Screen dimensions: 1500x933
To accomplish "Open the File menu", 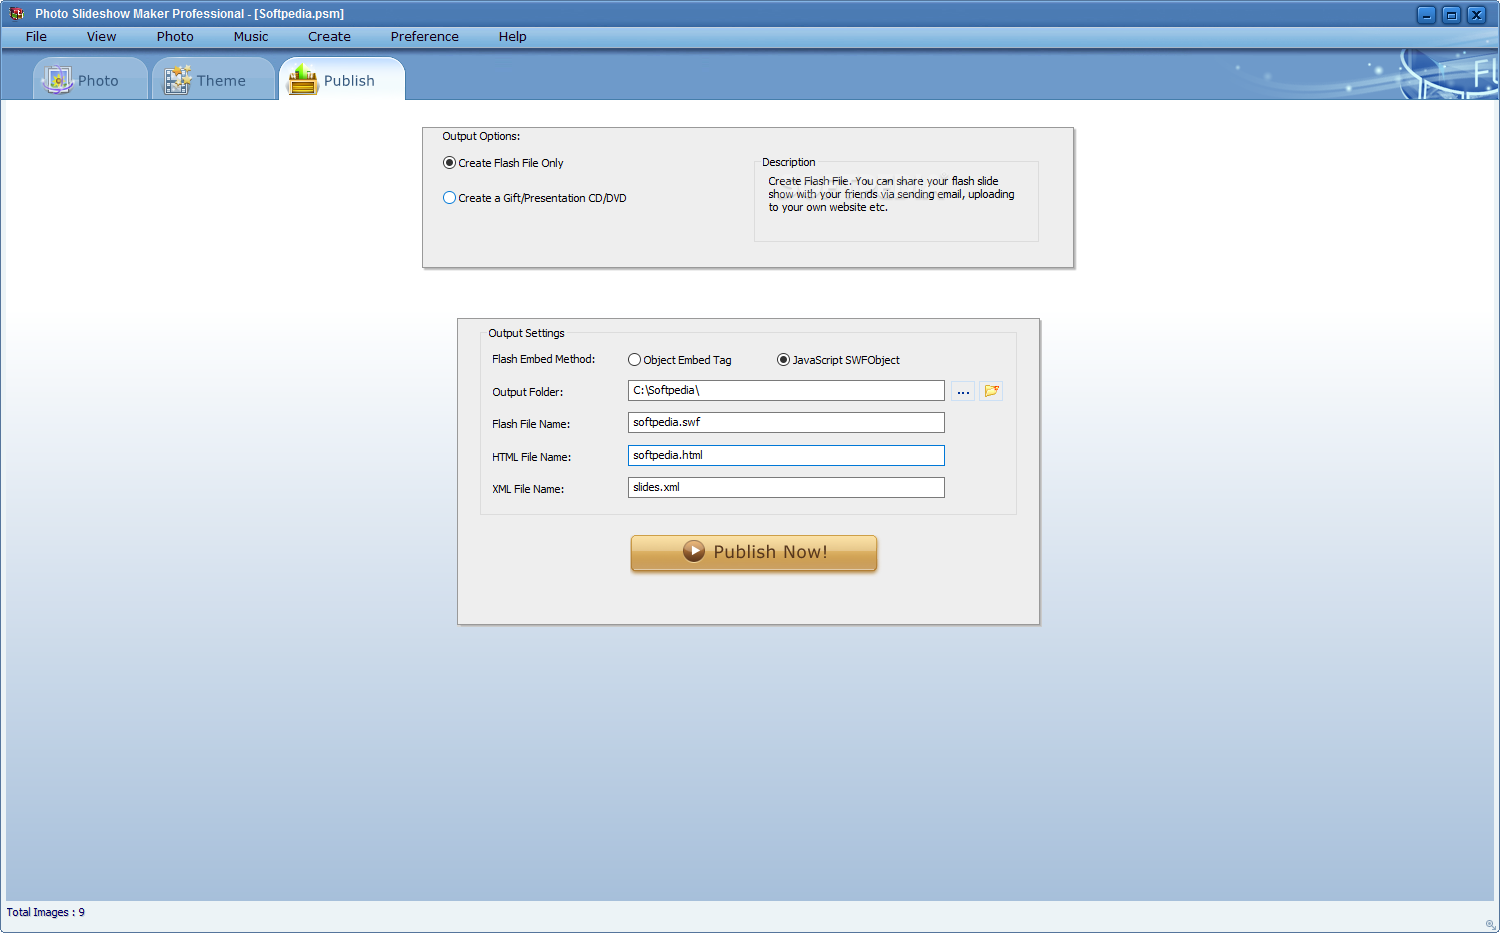I will (36, 36).
